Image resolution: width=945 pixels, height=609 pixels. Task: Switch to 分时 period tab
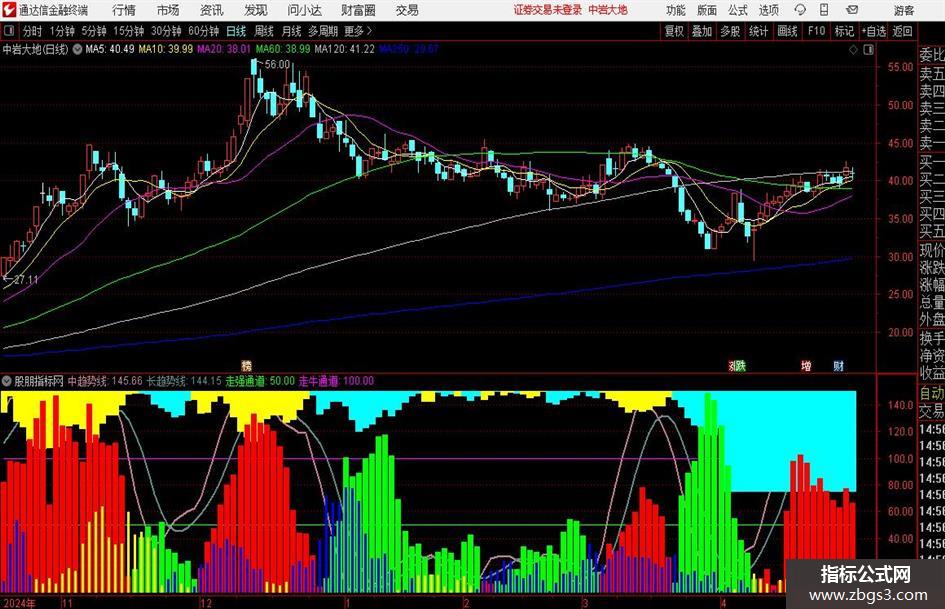[x=32, y=31]
